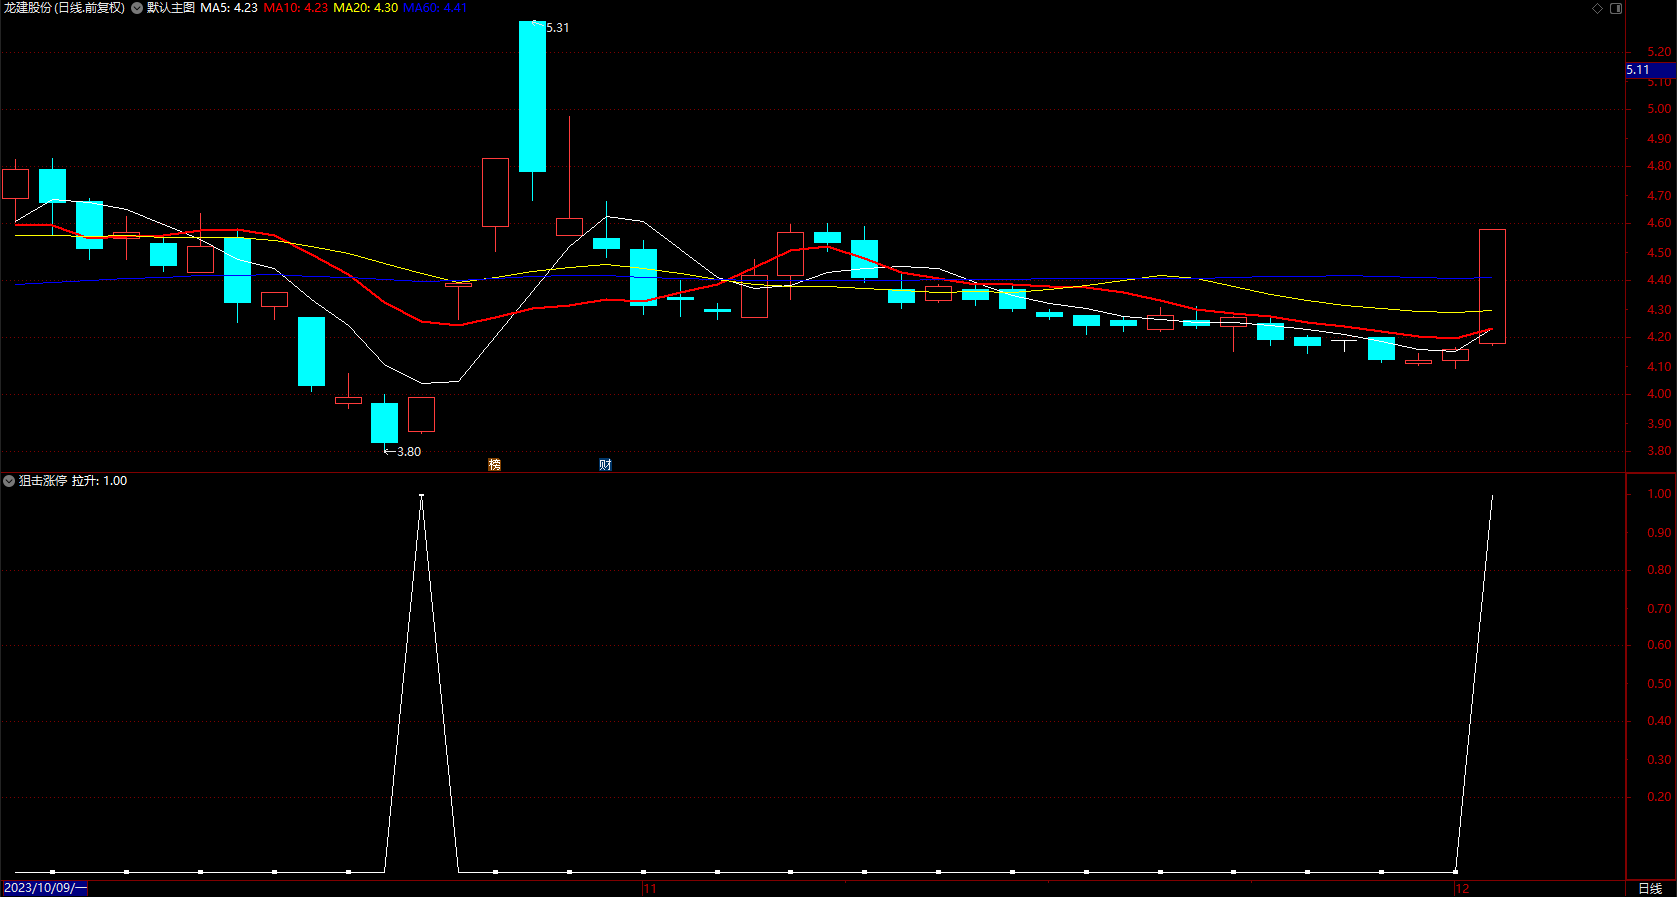Open the 狙击涨停 indicator dropdown arrow
This screenshot has width=1677, height=897.
[9, 481]
